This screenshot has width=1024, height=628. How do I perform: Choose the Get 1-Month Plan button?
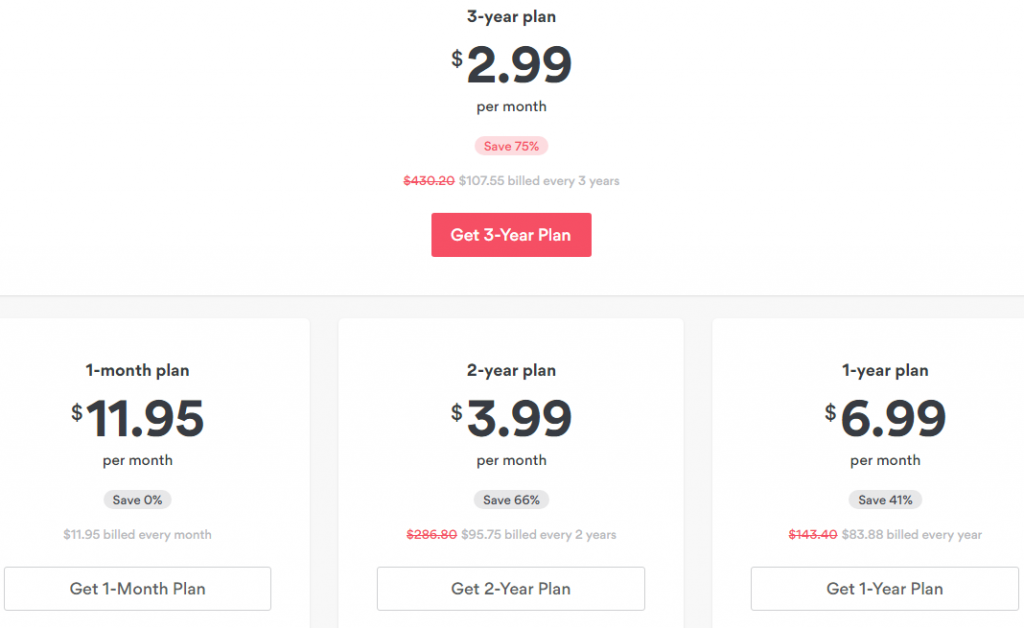137,588
